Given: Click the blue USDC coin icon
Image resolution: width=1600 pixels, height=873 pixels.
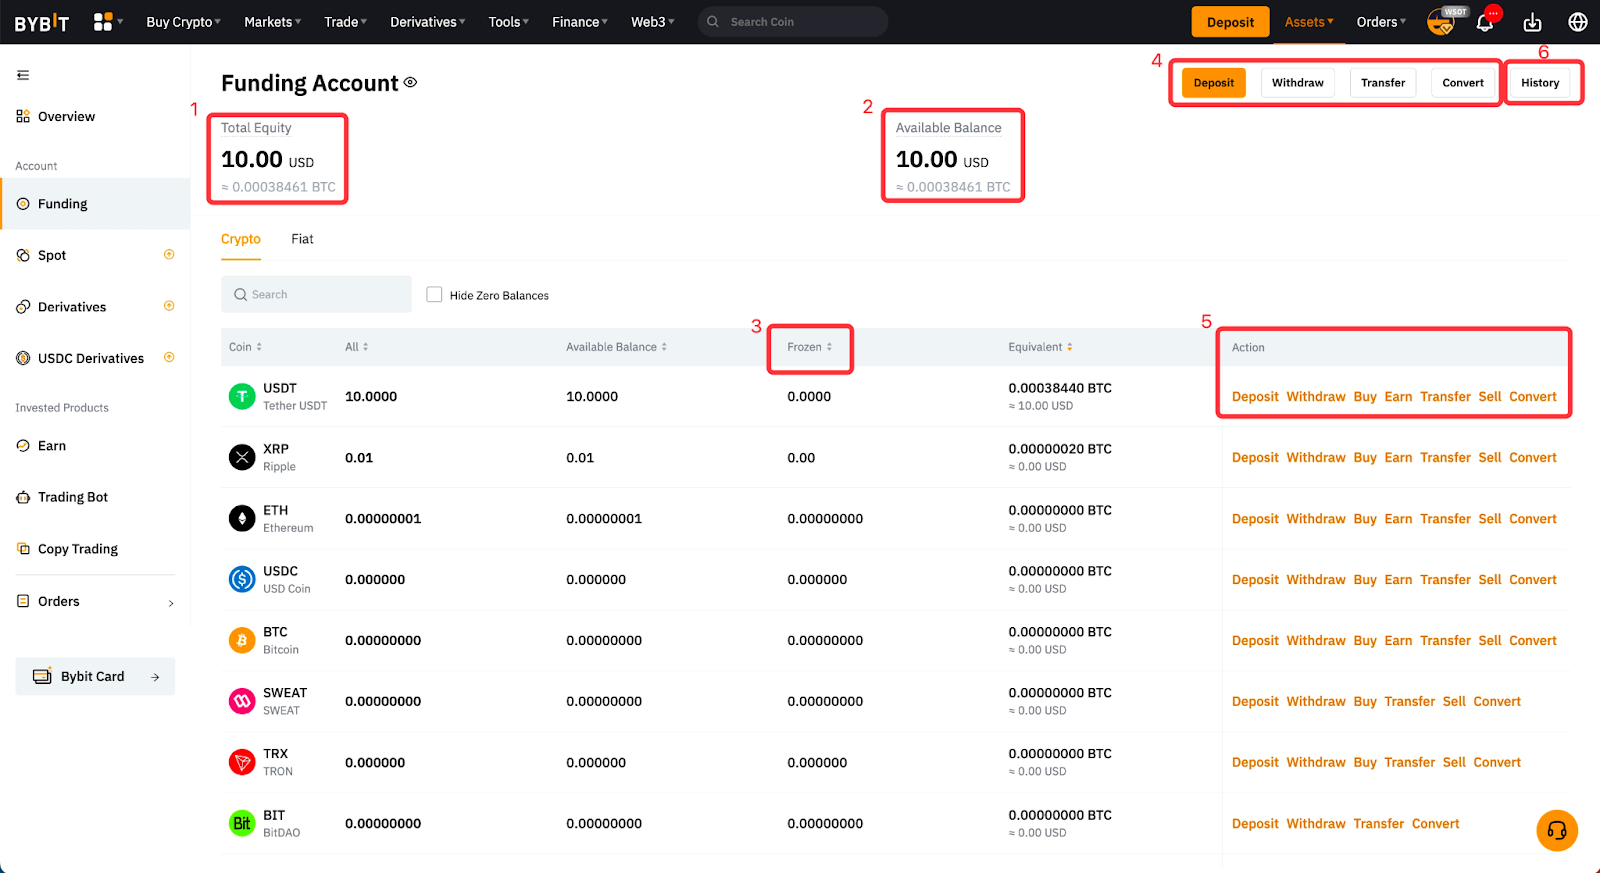Looking at the screenshot, I should (x=242, y=580).
